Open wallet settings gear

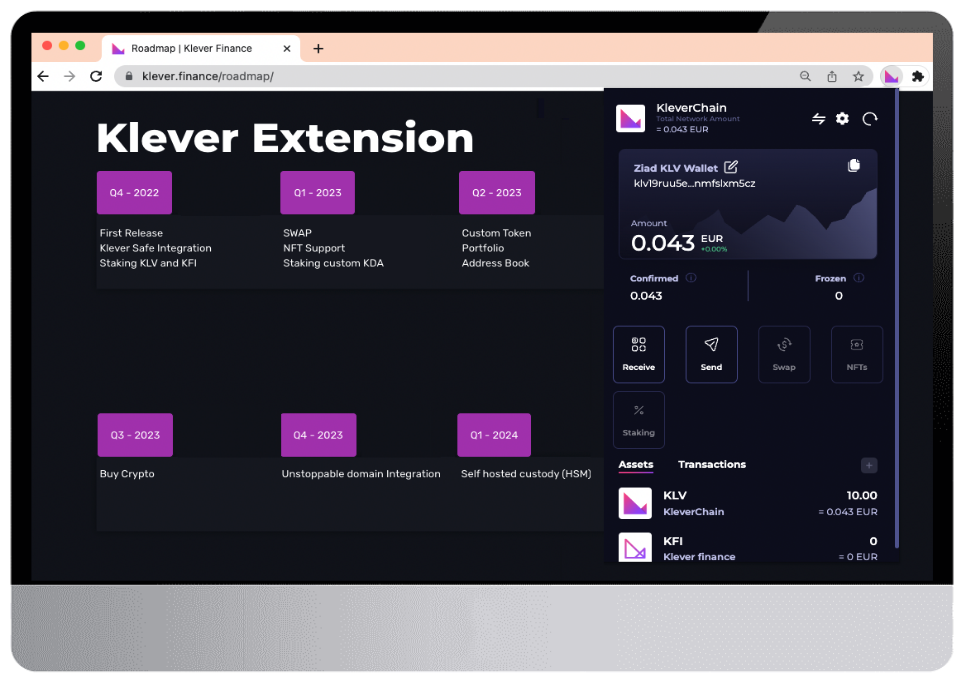pyautogui.click(x=843, y=118)
